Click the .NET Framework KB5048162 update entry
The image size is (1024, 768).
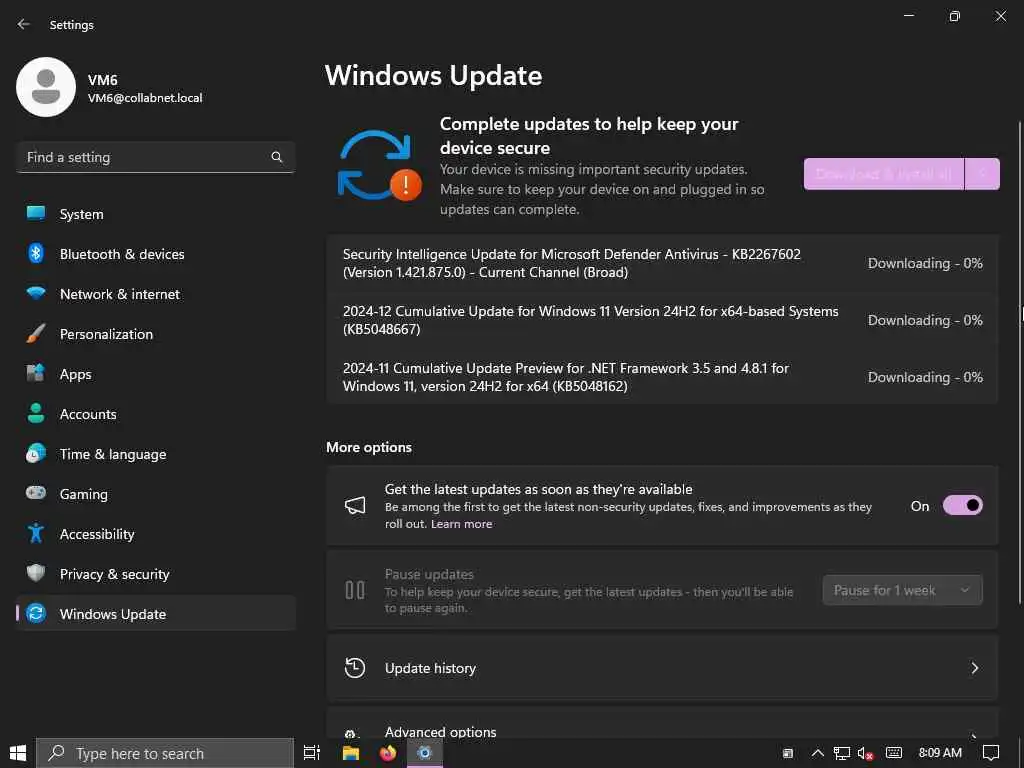(662, 377)
